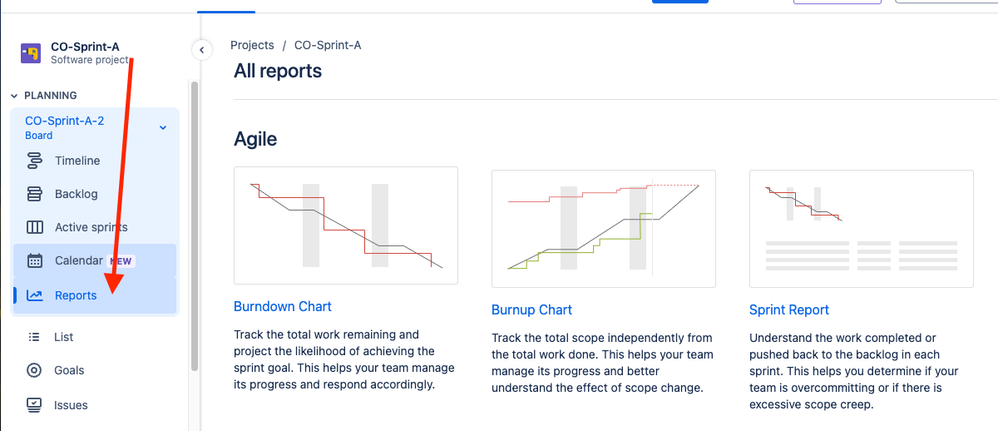This screenshot has height=431, width=998.
Task: Go to Projects in breadcrumb
Action: [x=252, y=45]
